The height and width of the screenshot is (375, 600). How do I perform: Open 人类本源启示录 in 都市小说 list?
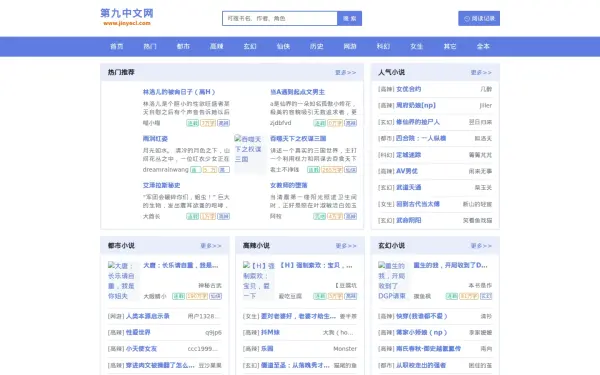coord(148,316)
